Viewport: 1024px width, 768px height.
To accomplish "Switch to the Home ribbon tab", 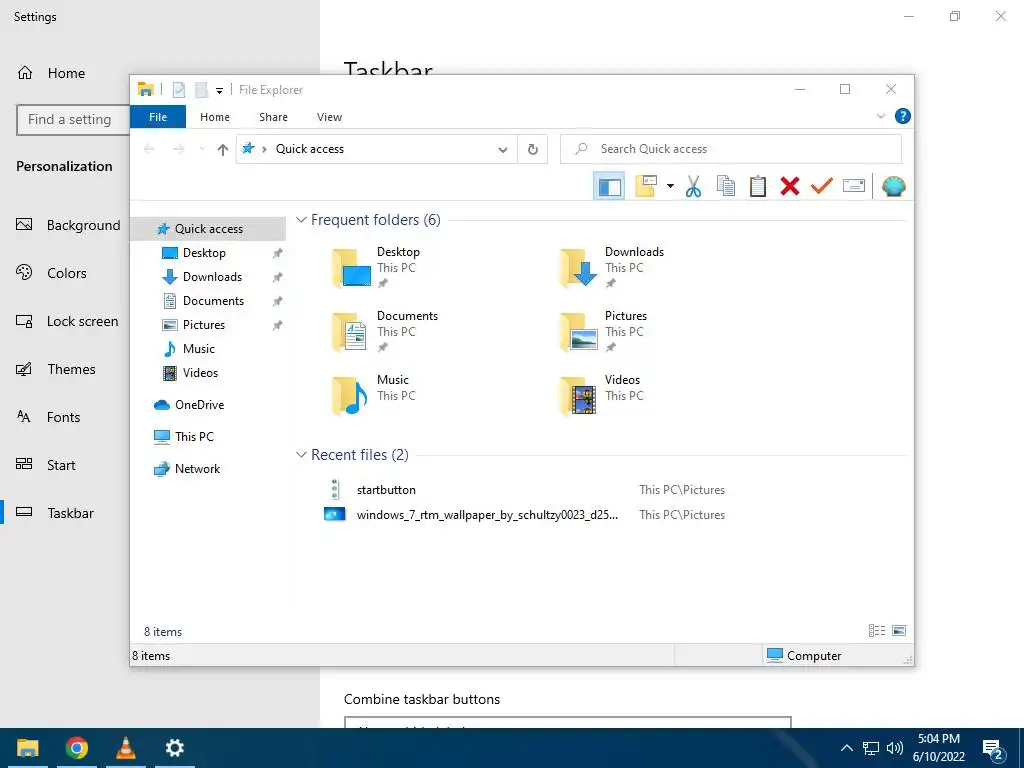I will coord(215,117).
